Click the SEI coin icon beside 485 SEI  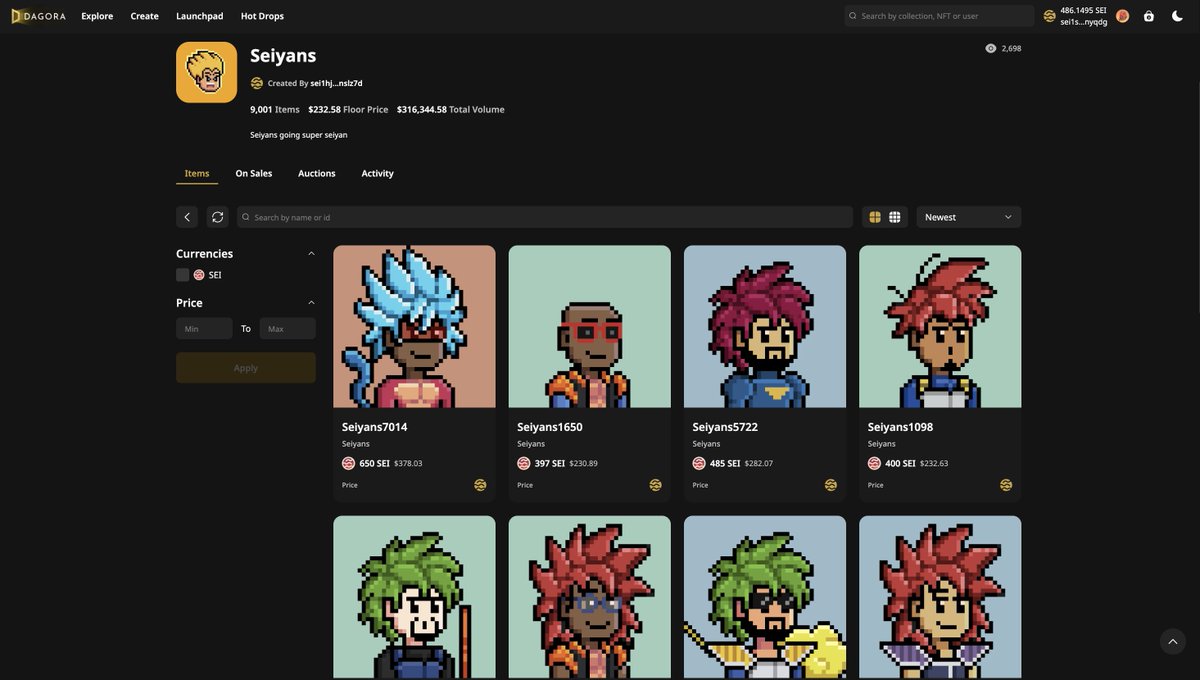coord(699,464)
